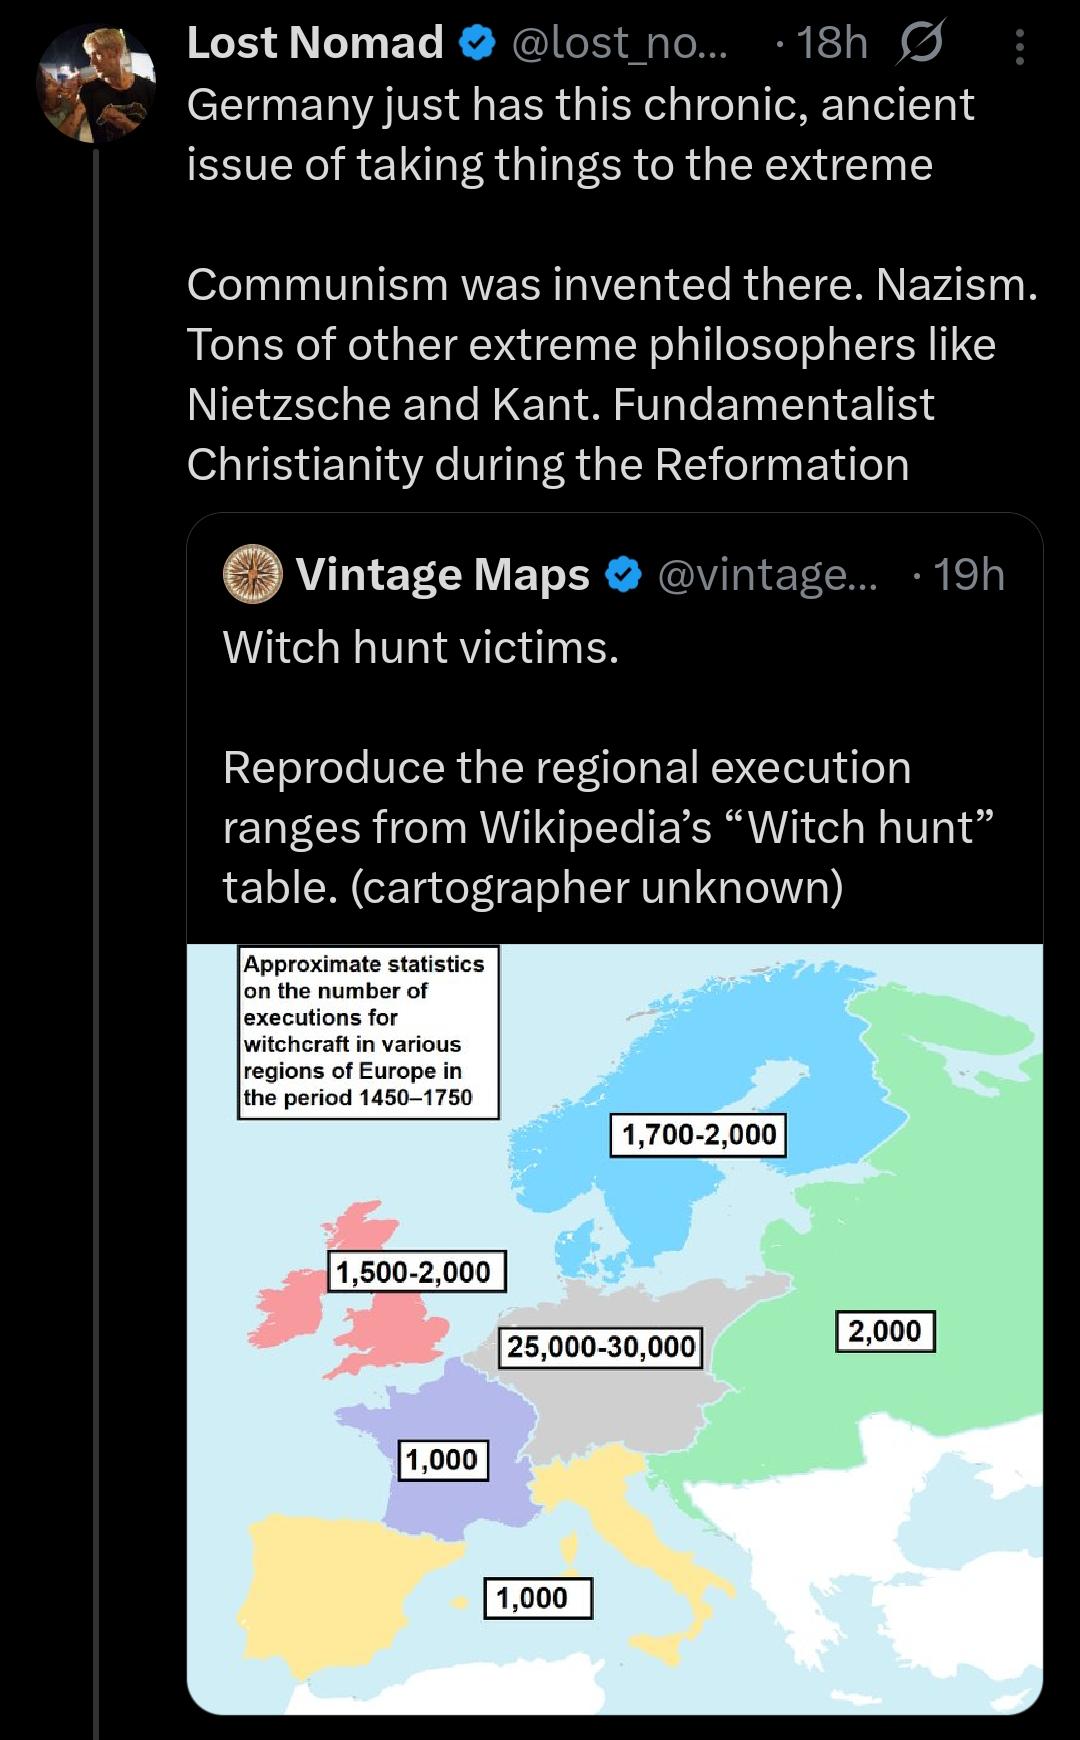Image resolution: width=1080 pixels, height=1740 pixels.
Task: Click the 1,700-2,000 Scandinavia label
Action: click(698, 1135)
